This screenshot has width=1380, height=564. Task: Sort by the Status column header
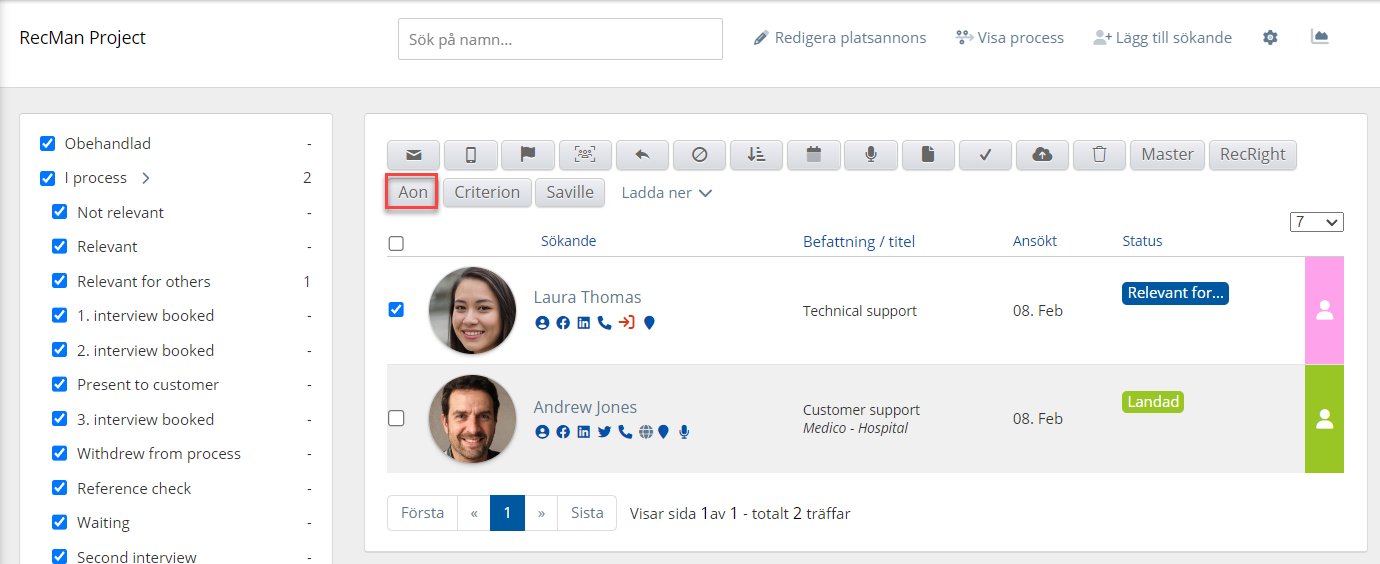click(1142, 241)
